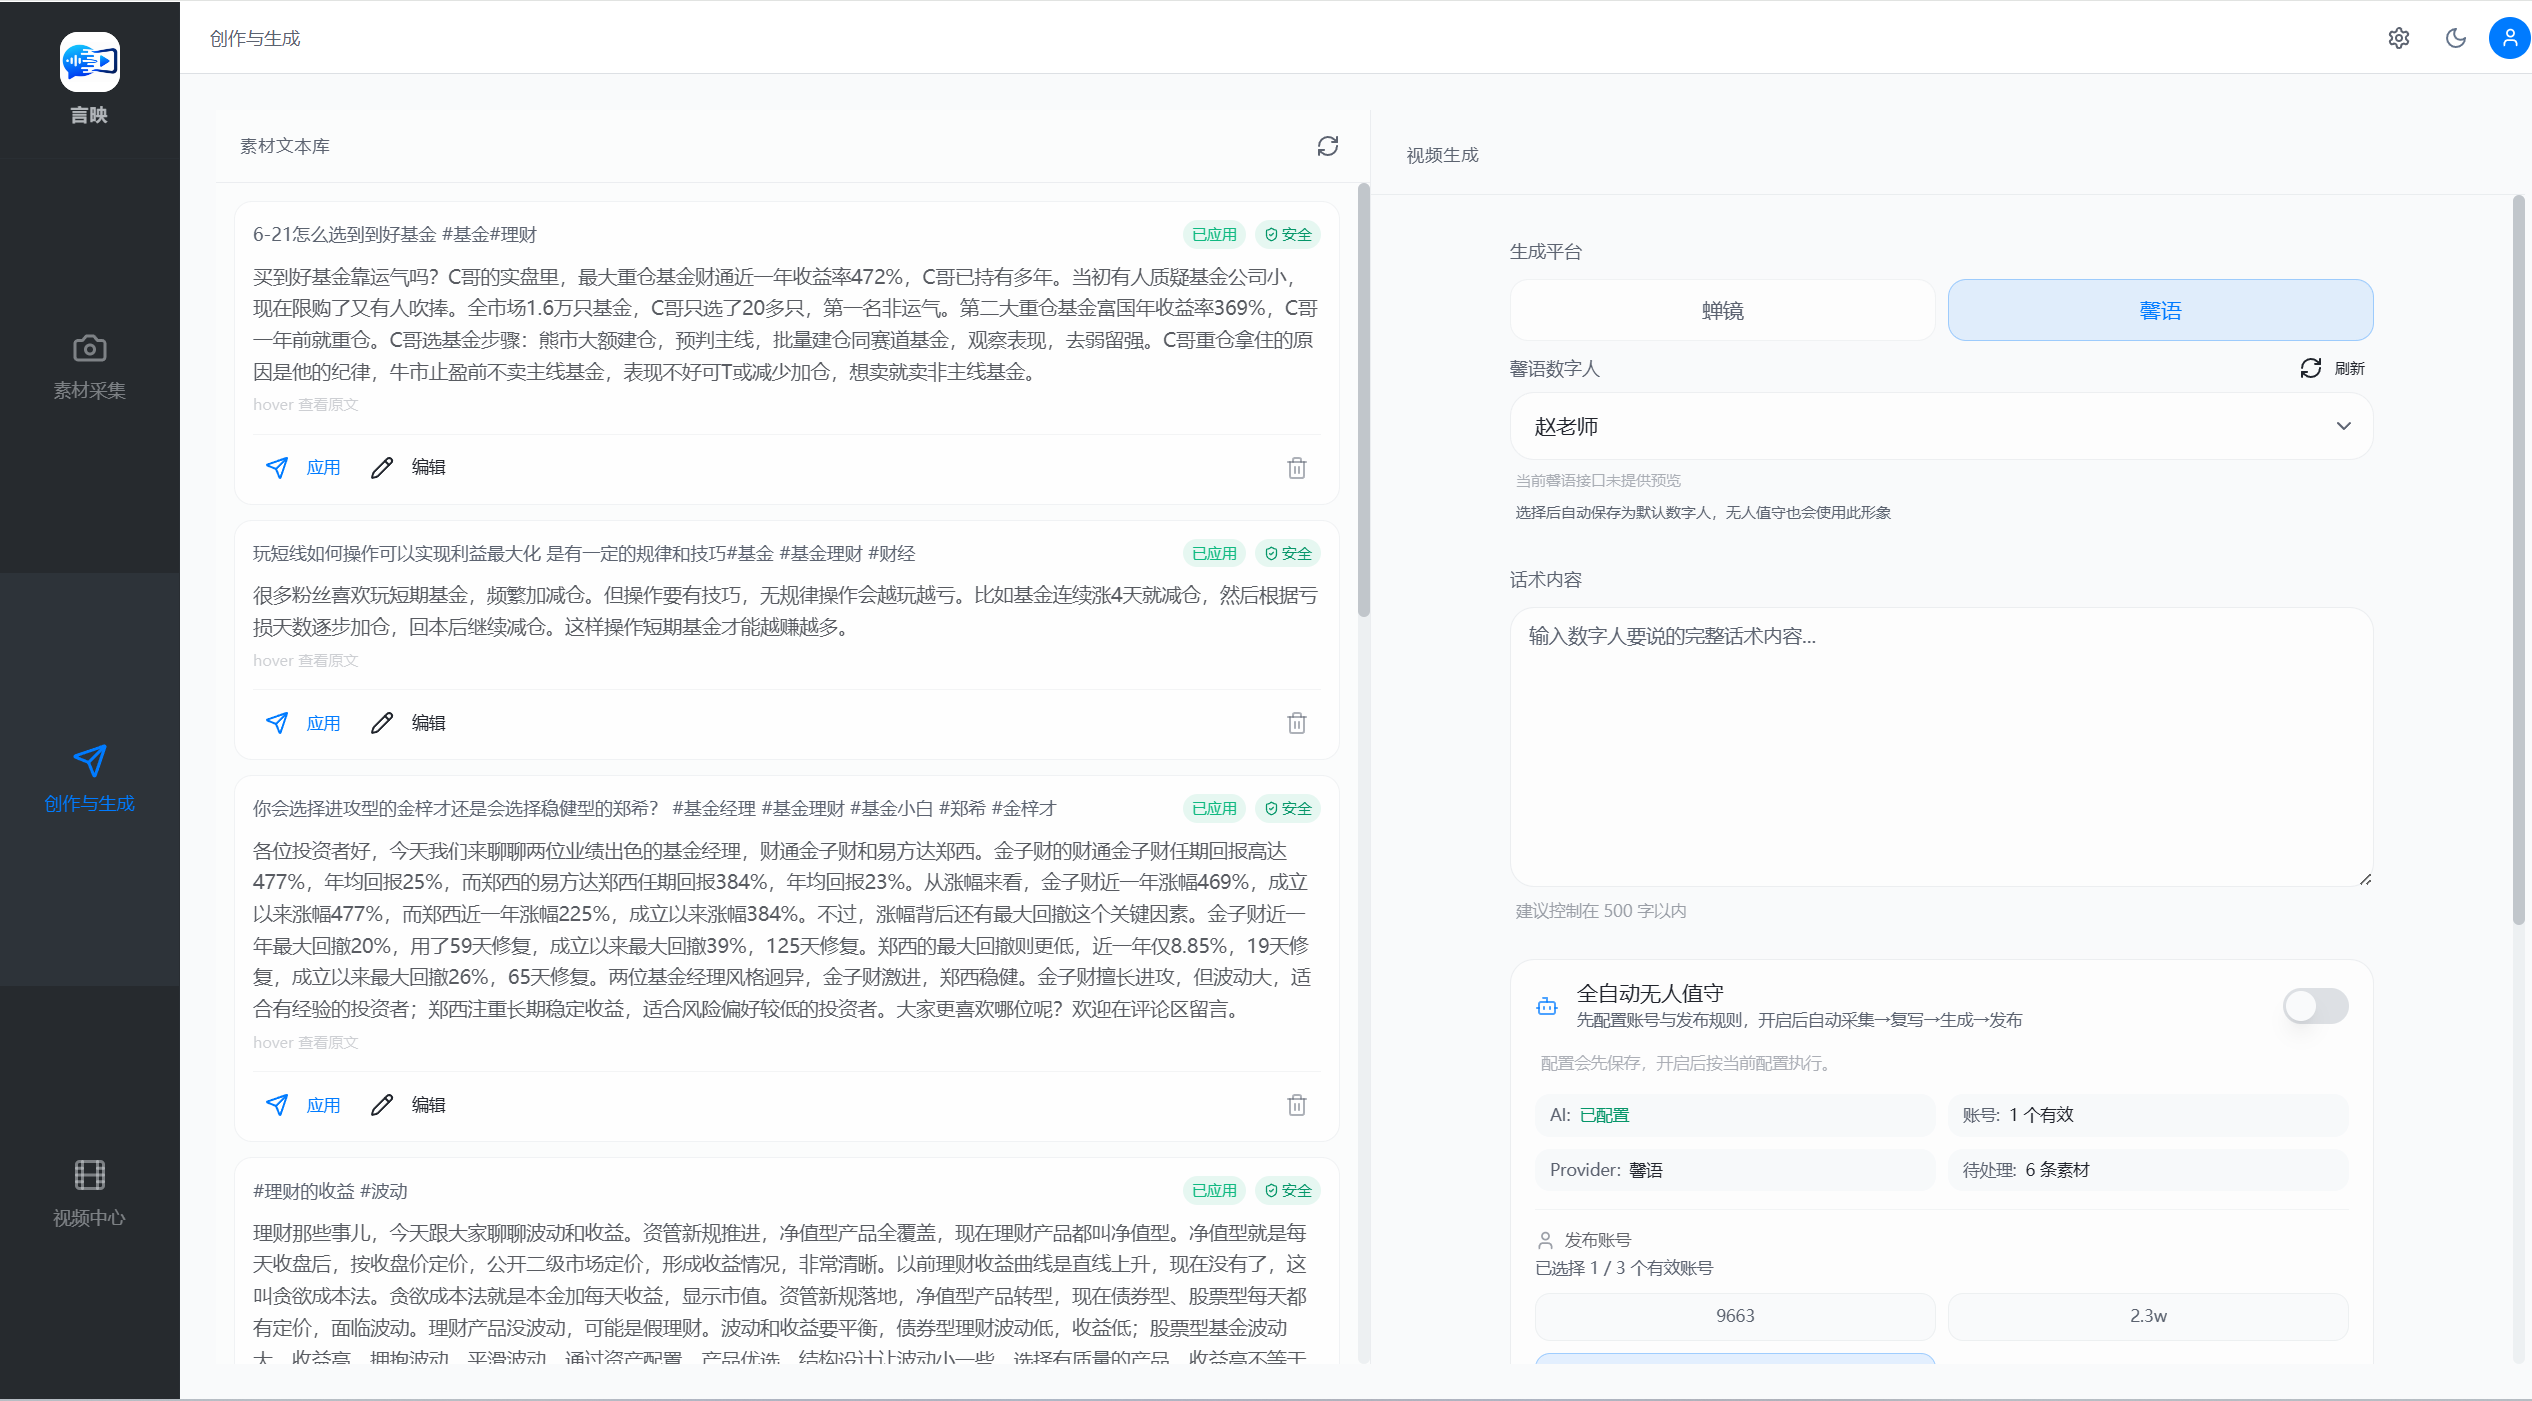This screenshot has height=1401, width=2532.
Task: Click the 已应用 tag on 玩短线 card
Action: click(1214, 553)
